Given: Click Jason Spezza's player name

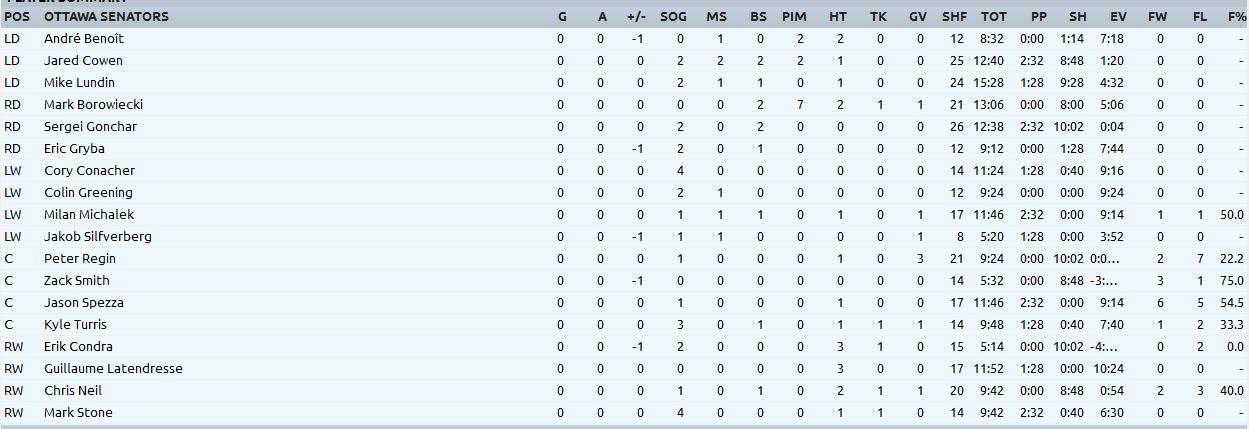Looking at the screenshot, I should [x=84, y=302].
